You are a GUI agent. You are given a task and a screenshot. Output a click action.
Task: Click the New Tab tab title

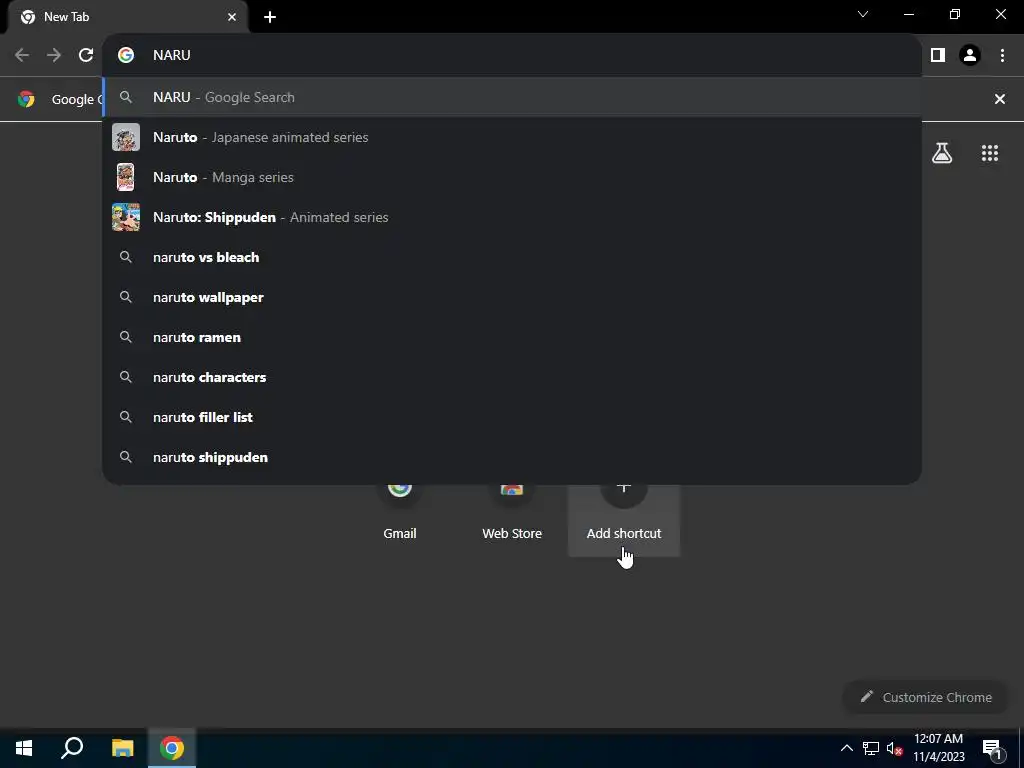pyautogui.click(x=66, y=17)
